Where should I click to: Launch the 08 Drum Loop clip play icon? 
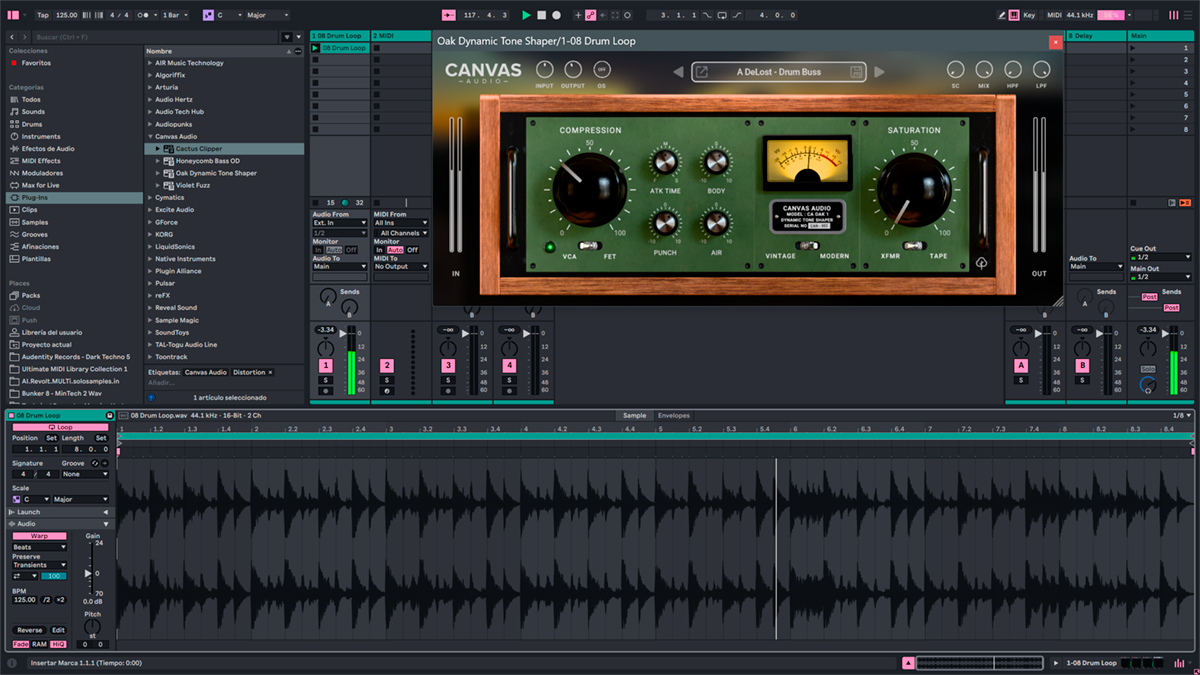click(x=316, y=48)
